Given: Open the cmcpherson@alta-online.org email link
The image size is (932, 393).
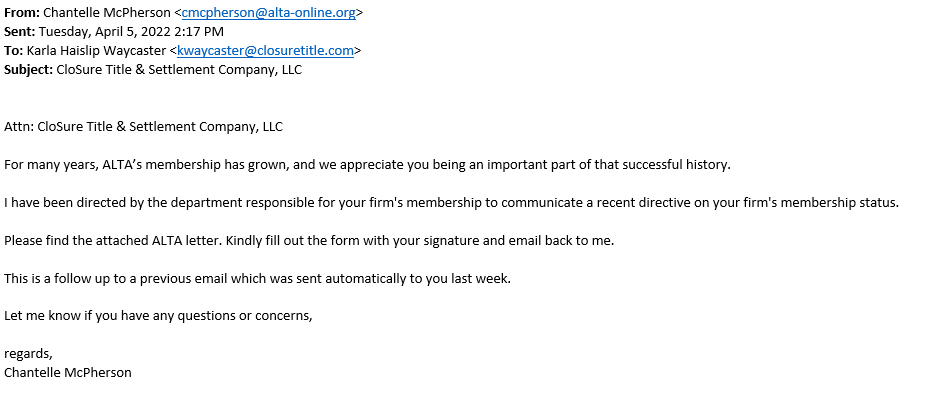Looking at the screenshot, I should 269,12.
